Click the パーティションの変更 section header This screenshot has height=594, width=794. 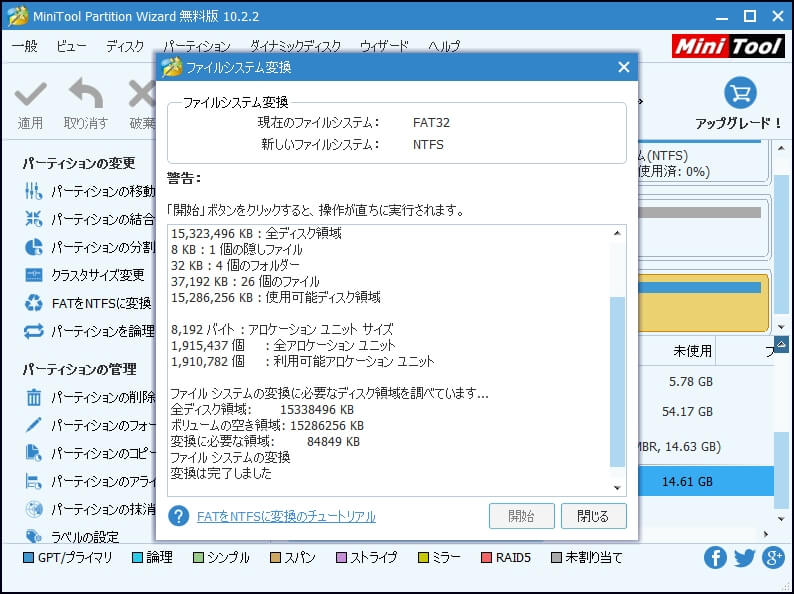(x=79, y=164)
